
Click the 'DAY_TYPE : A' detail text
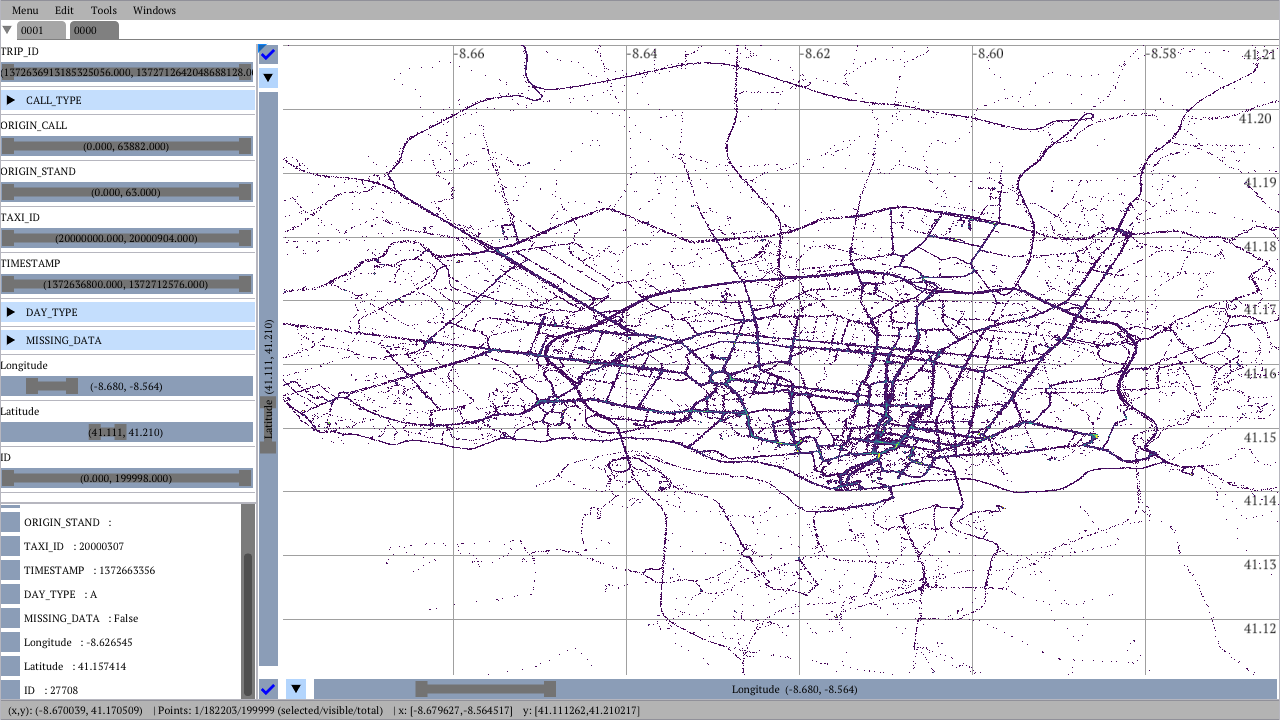[60, 594]
